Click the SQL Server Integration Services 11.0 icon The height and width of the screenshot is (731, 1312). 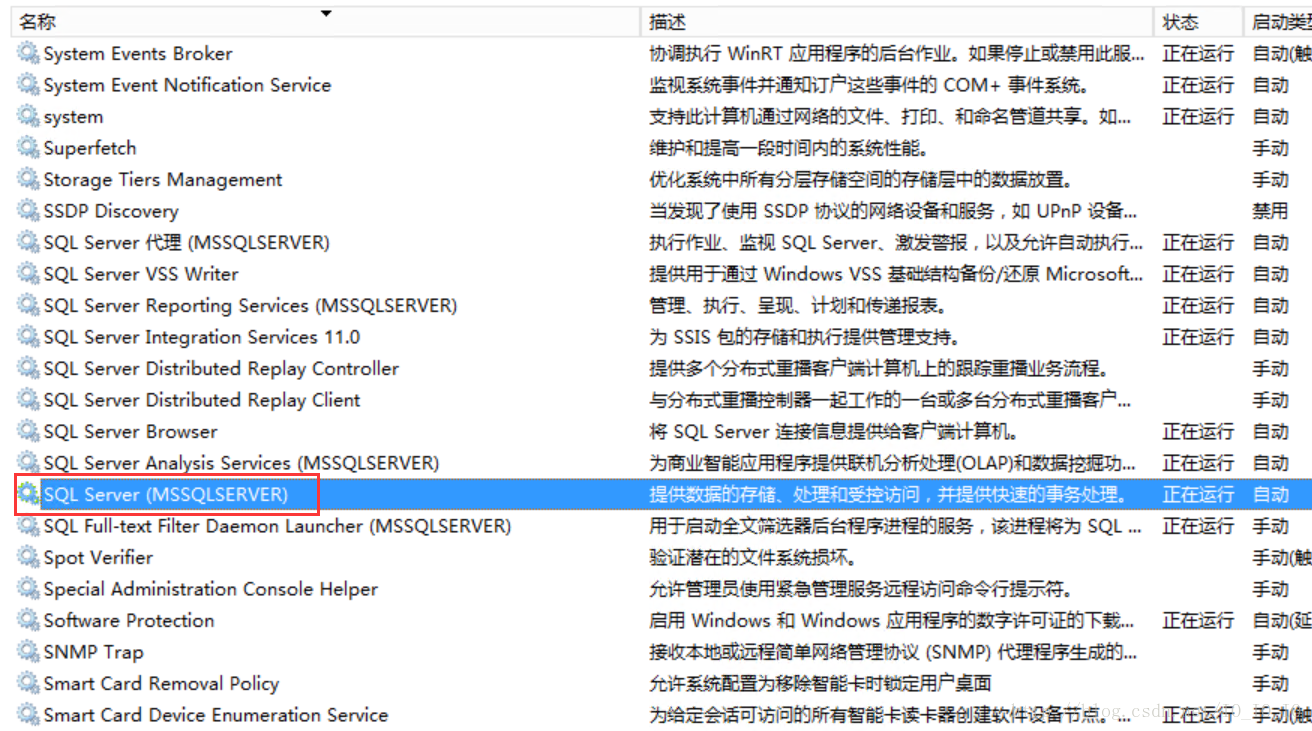tap(28, 337)
